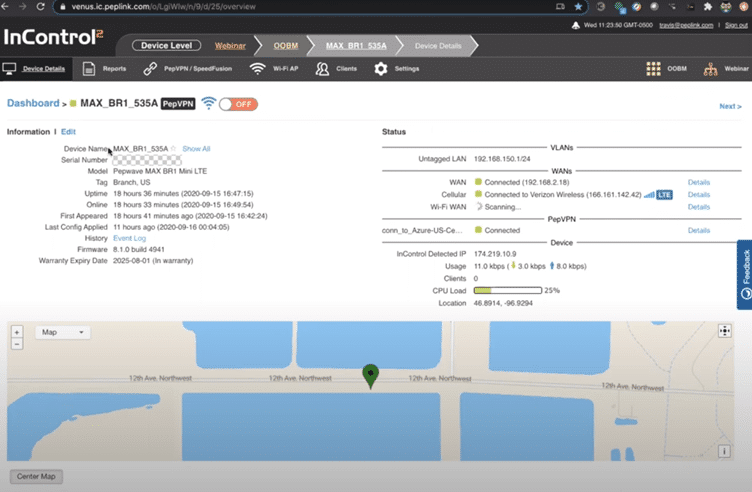The height and width of the screenshot is (492, 752).
Task: Click the Sign out link
Action: [736, 25]
